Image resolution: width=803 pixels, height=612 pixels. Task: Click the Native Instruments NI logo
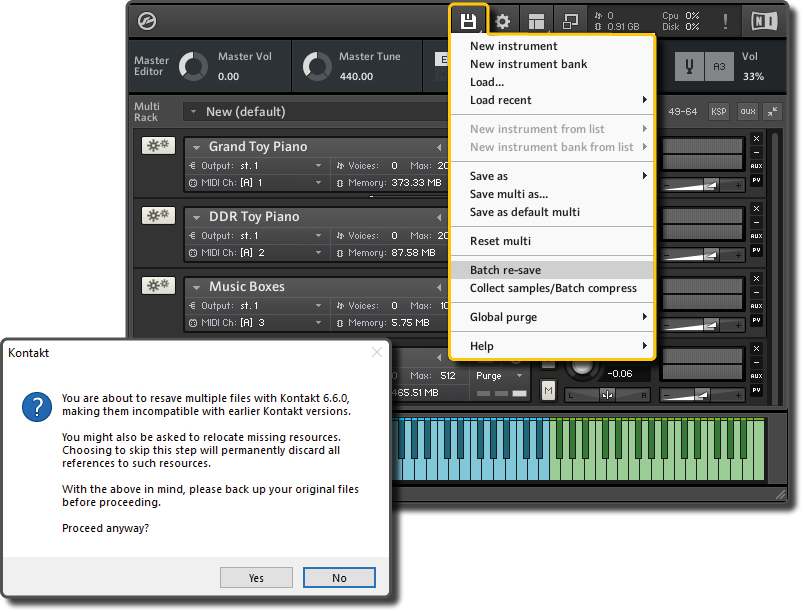coord(764,21)
